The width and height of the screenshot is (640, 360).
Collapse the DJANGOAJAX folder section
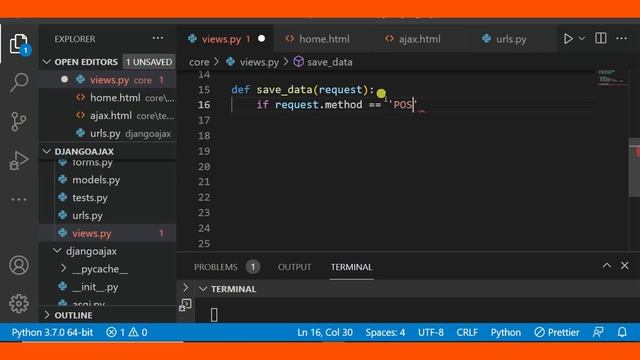click(47, 151)
